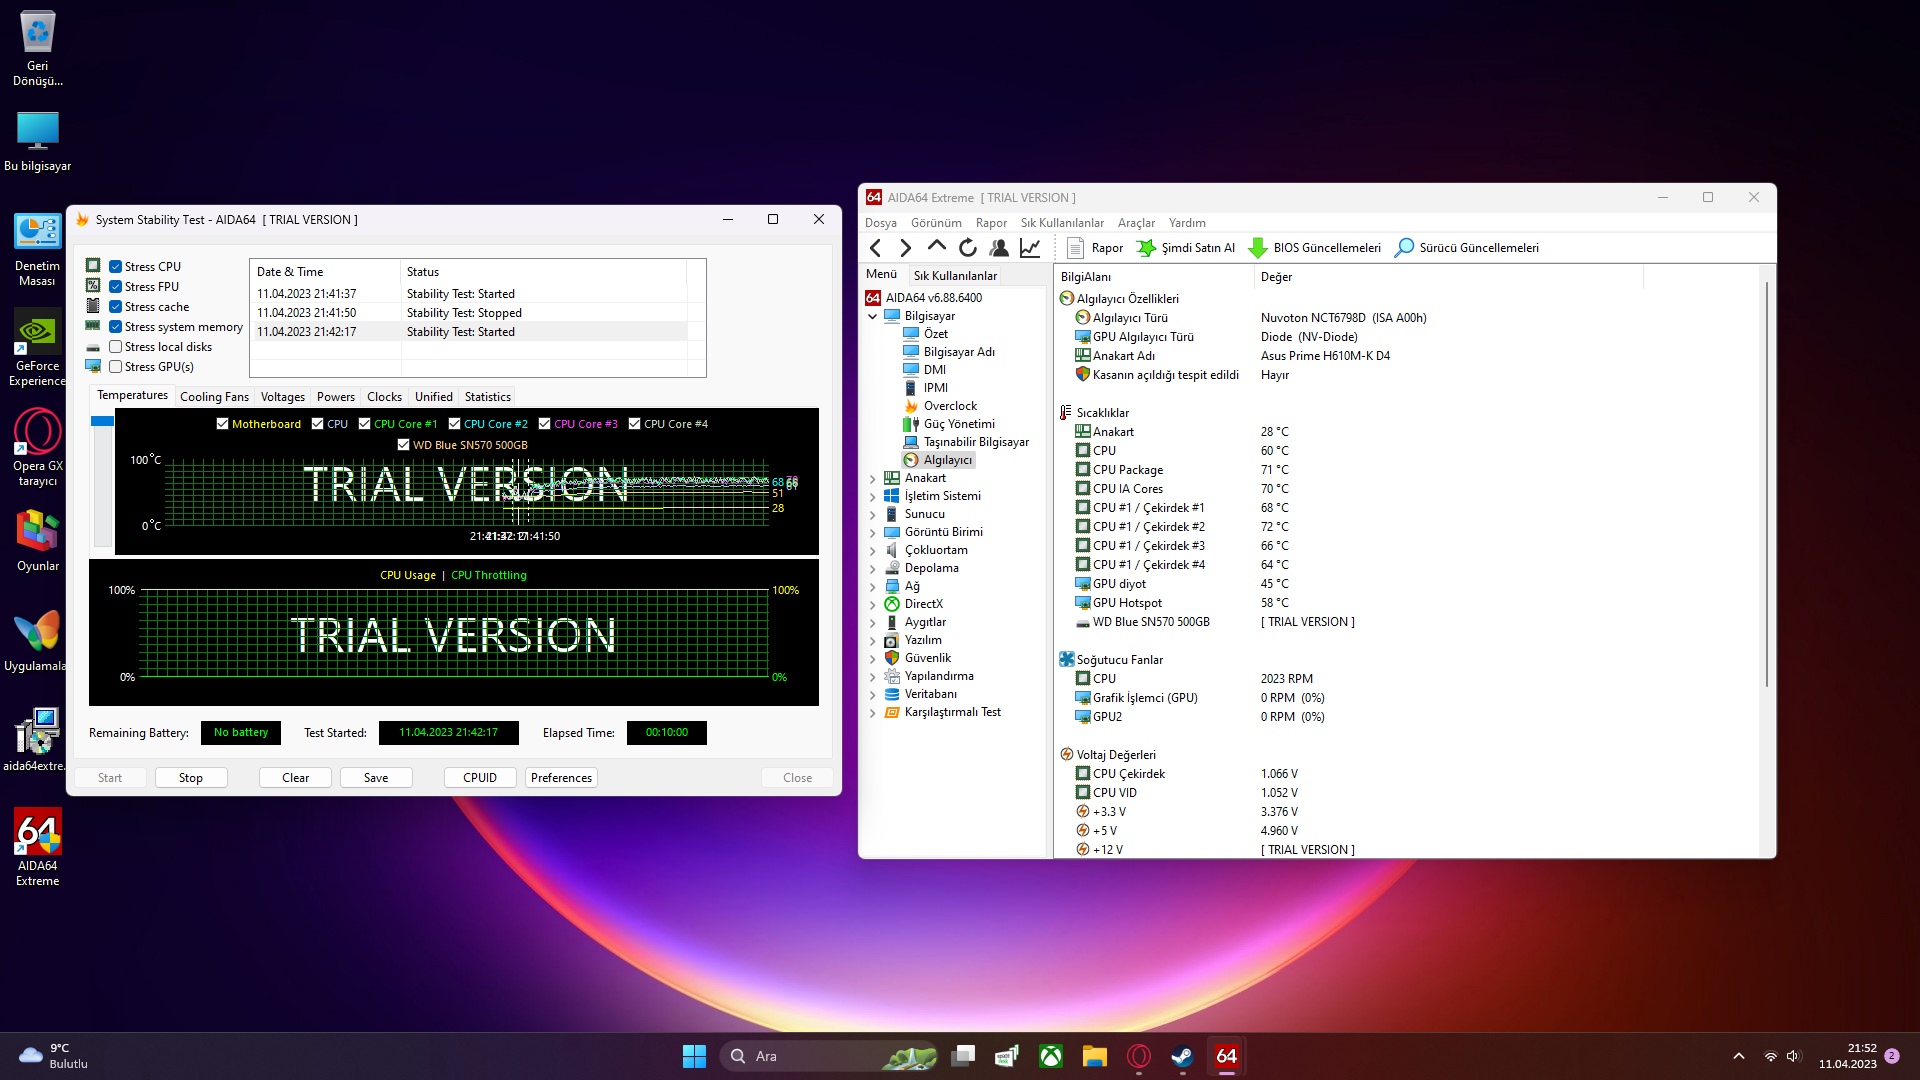Screen dimensions: 1920x1080
Task: Open Rapor in AIDA64 toolbar
Action: pyautogui.click(x=1095, y=248)
